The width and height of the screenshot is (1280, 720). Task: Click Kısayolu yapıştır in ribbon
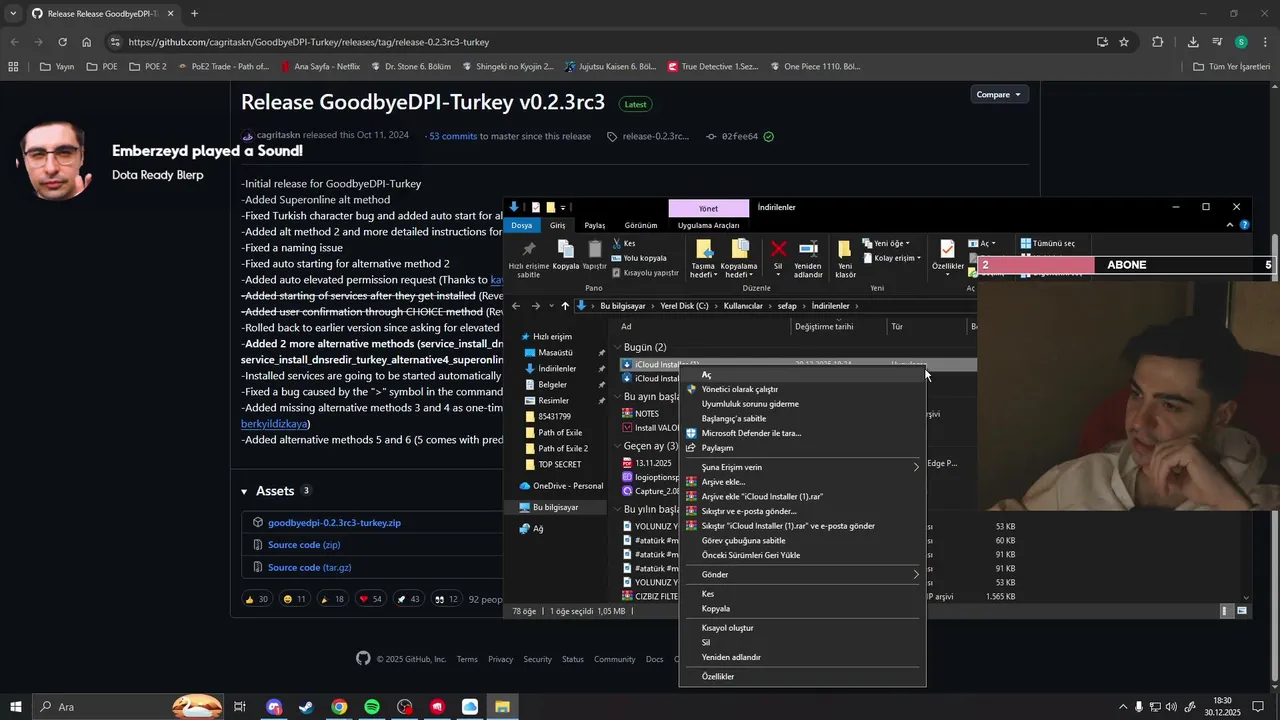pos(645,272)
